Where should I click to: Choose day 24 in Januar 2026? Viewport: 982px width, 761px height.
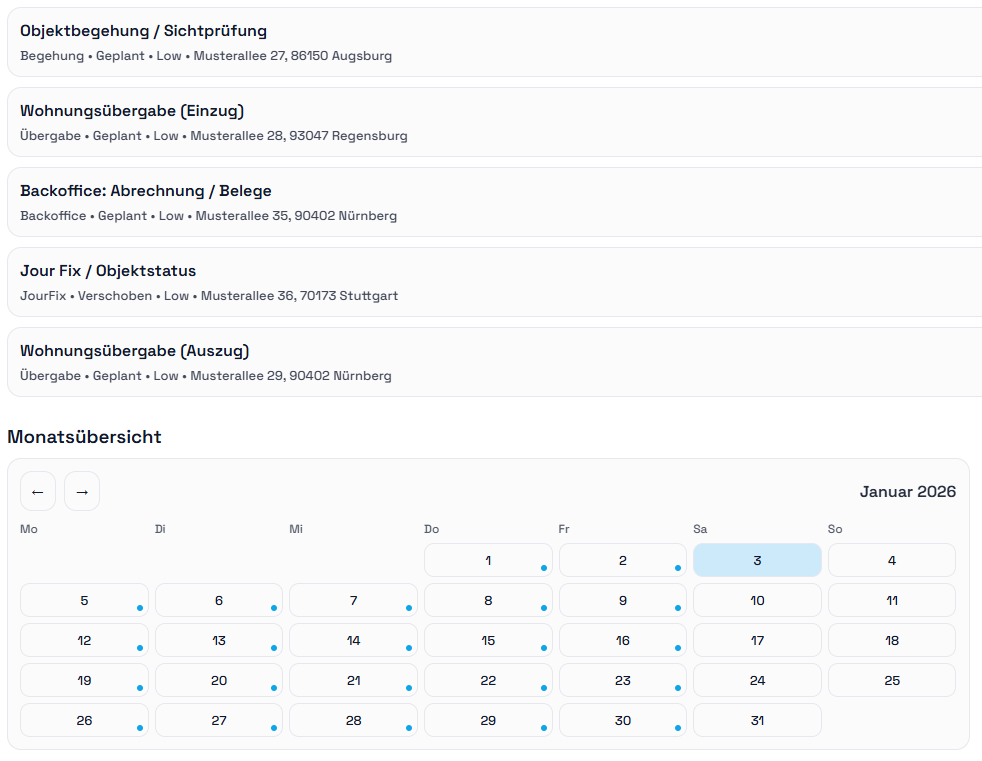[757, 681]
